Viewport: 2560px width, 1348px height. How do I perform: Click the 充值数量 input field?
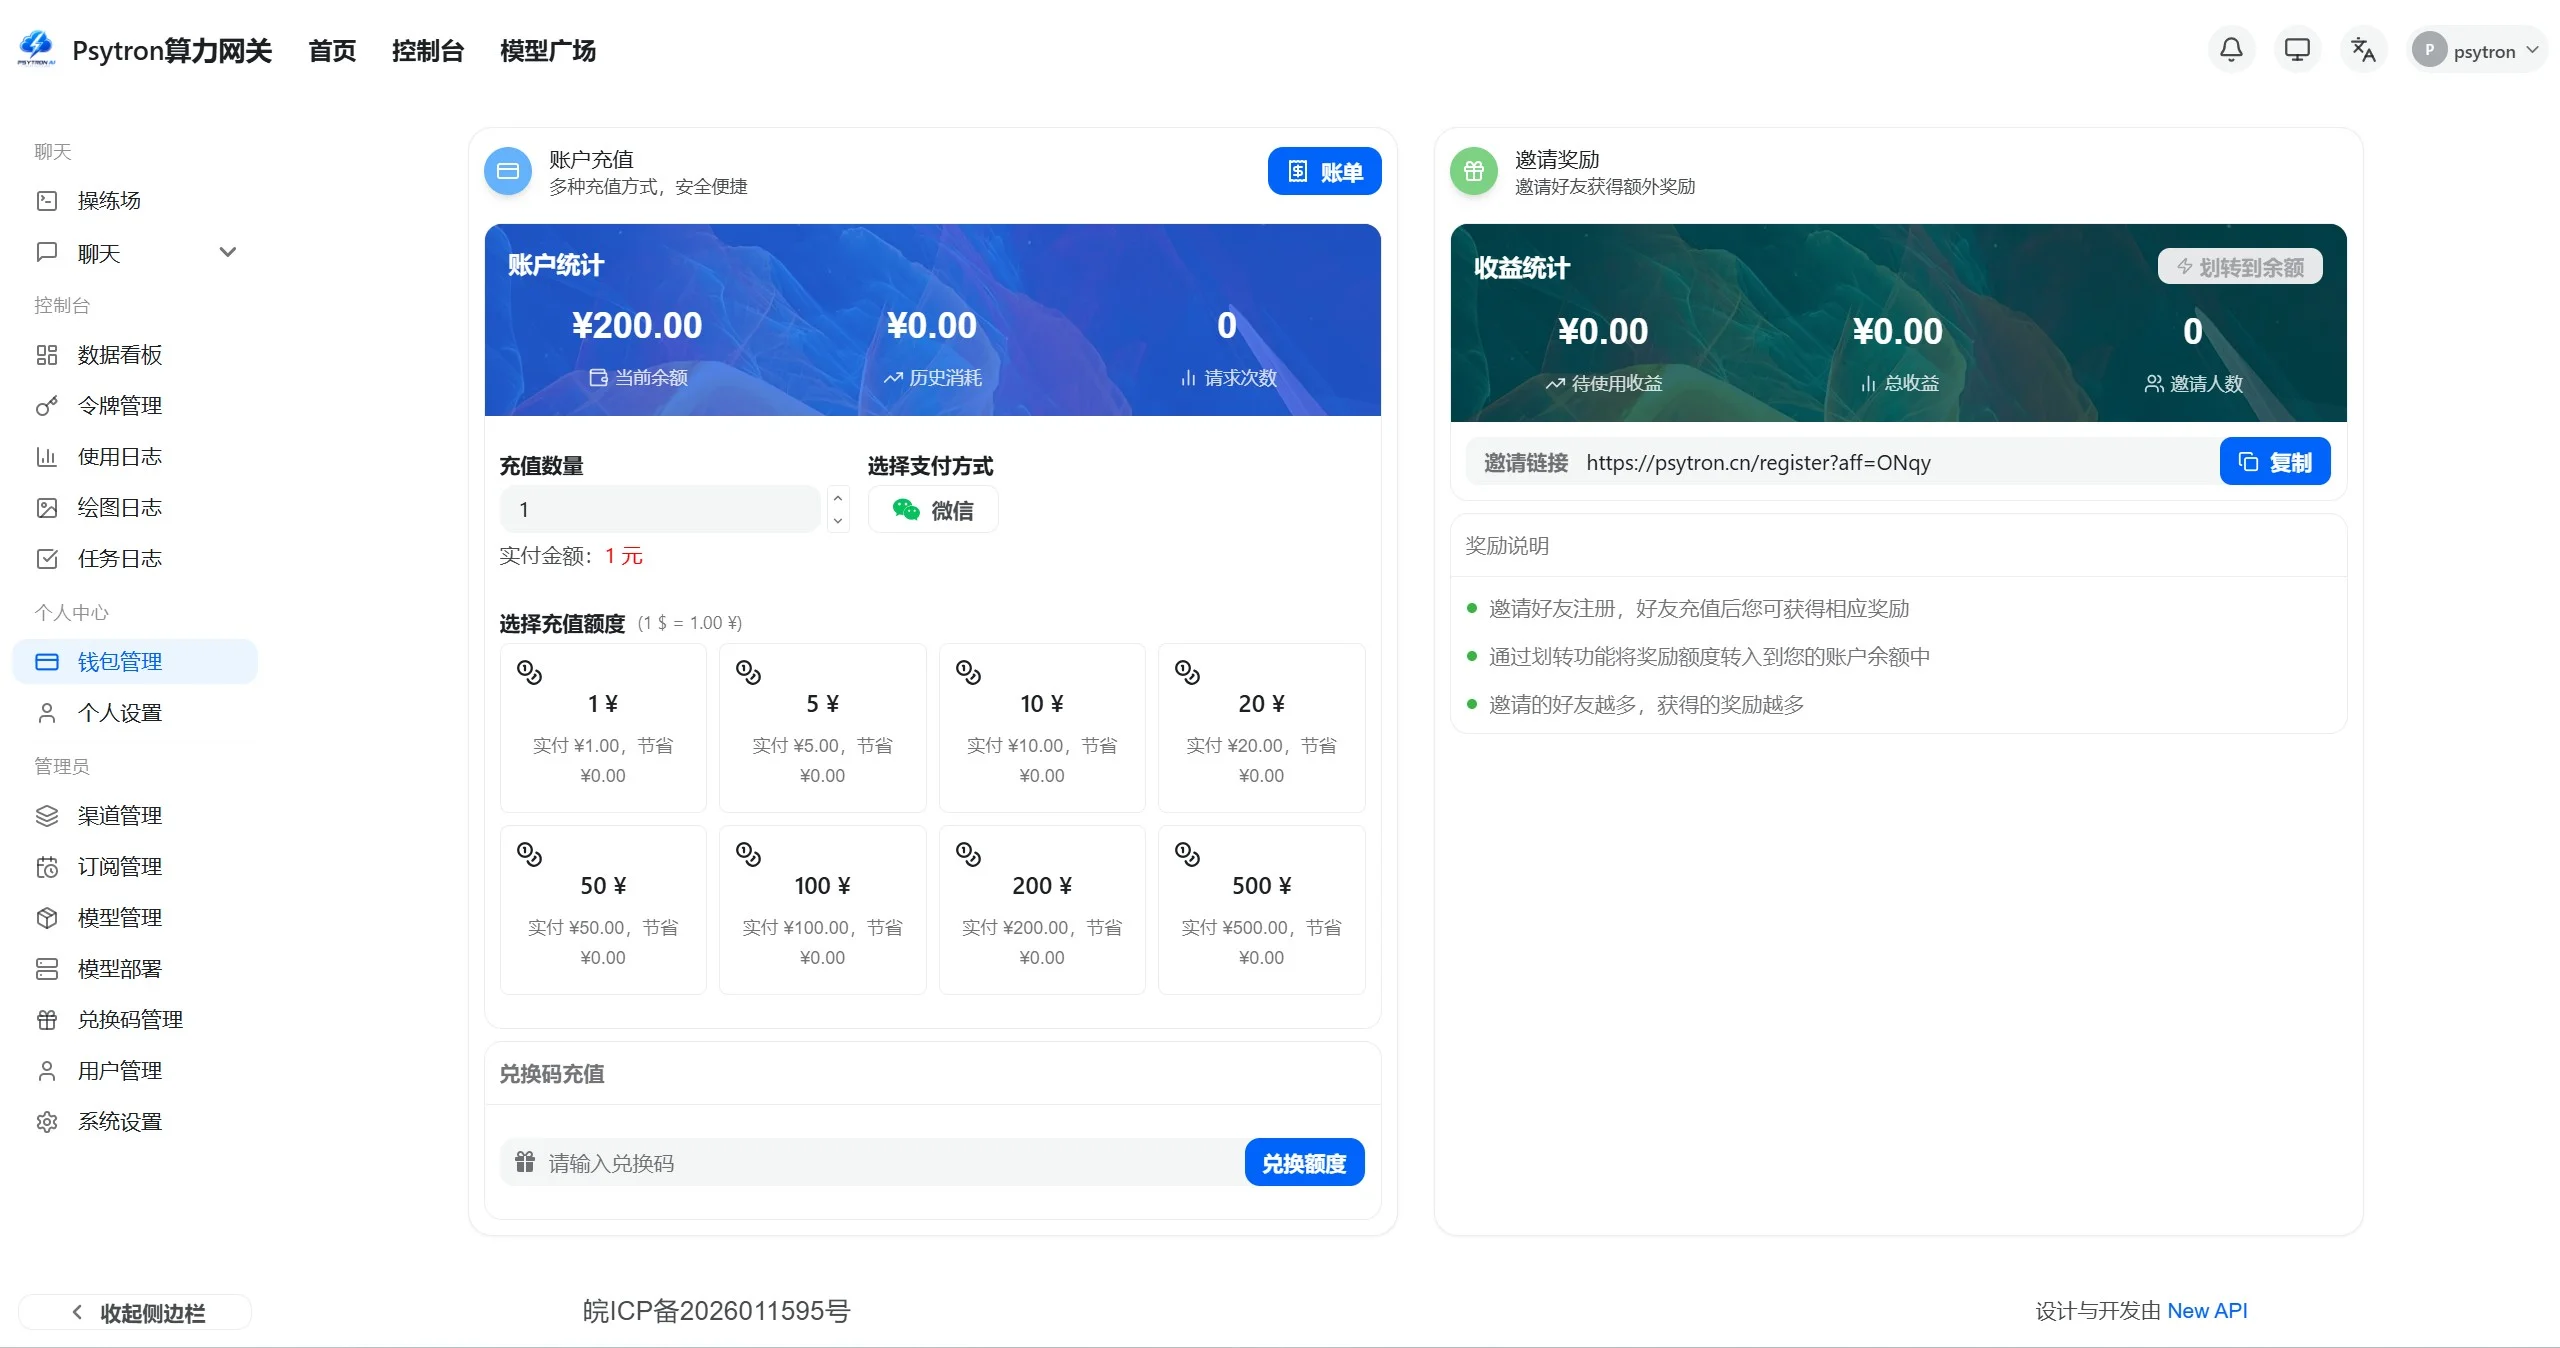[x=660, y=509]
